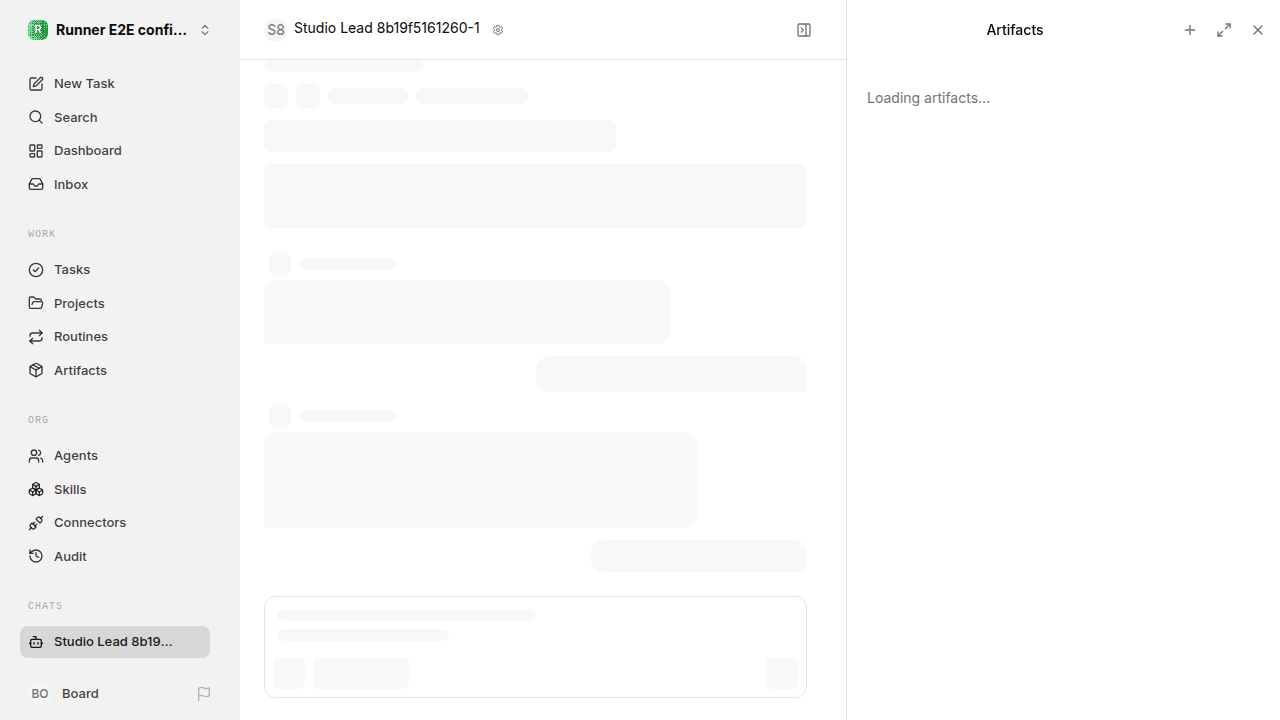Click the Audit history icon
This screenshot has width=1280, height=720.
(36, 556)
